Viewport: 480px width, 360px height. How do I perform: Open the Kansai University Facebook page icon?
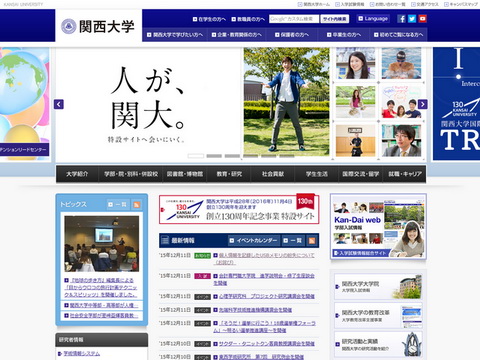coord(401,19)
